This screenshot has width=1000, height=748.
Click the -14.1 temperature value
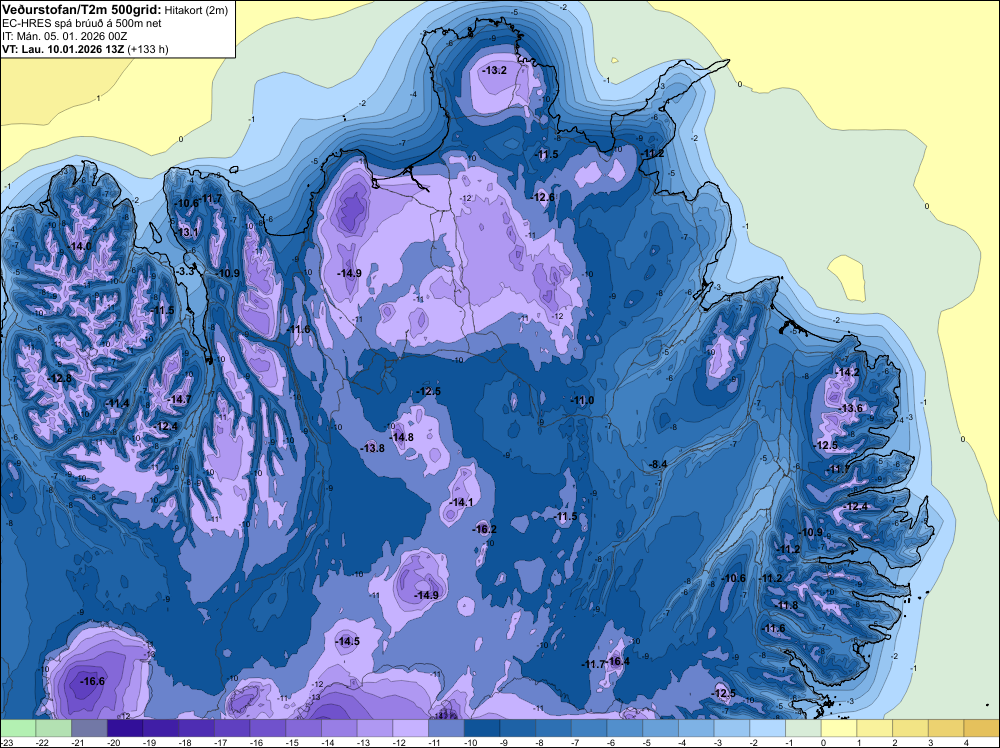click(x=461, y=502)
